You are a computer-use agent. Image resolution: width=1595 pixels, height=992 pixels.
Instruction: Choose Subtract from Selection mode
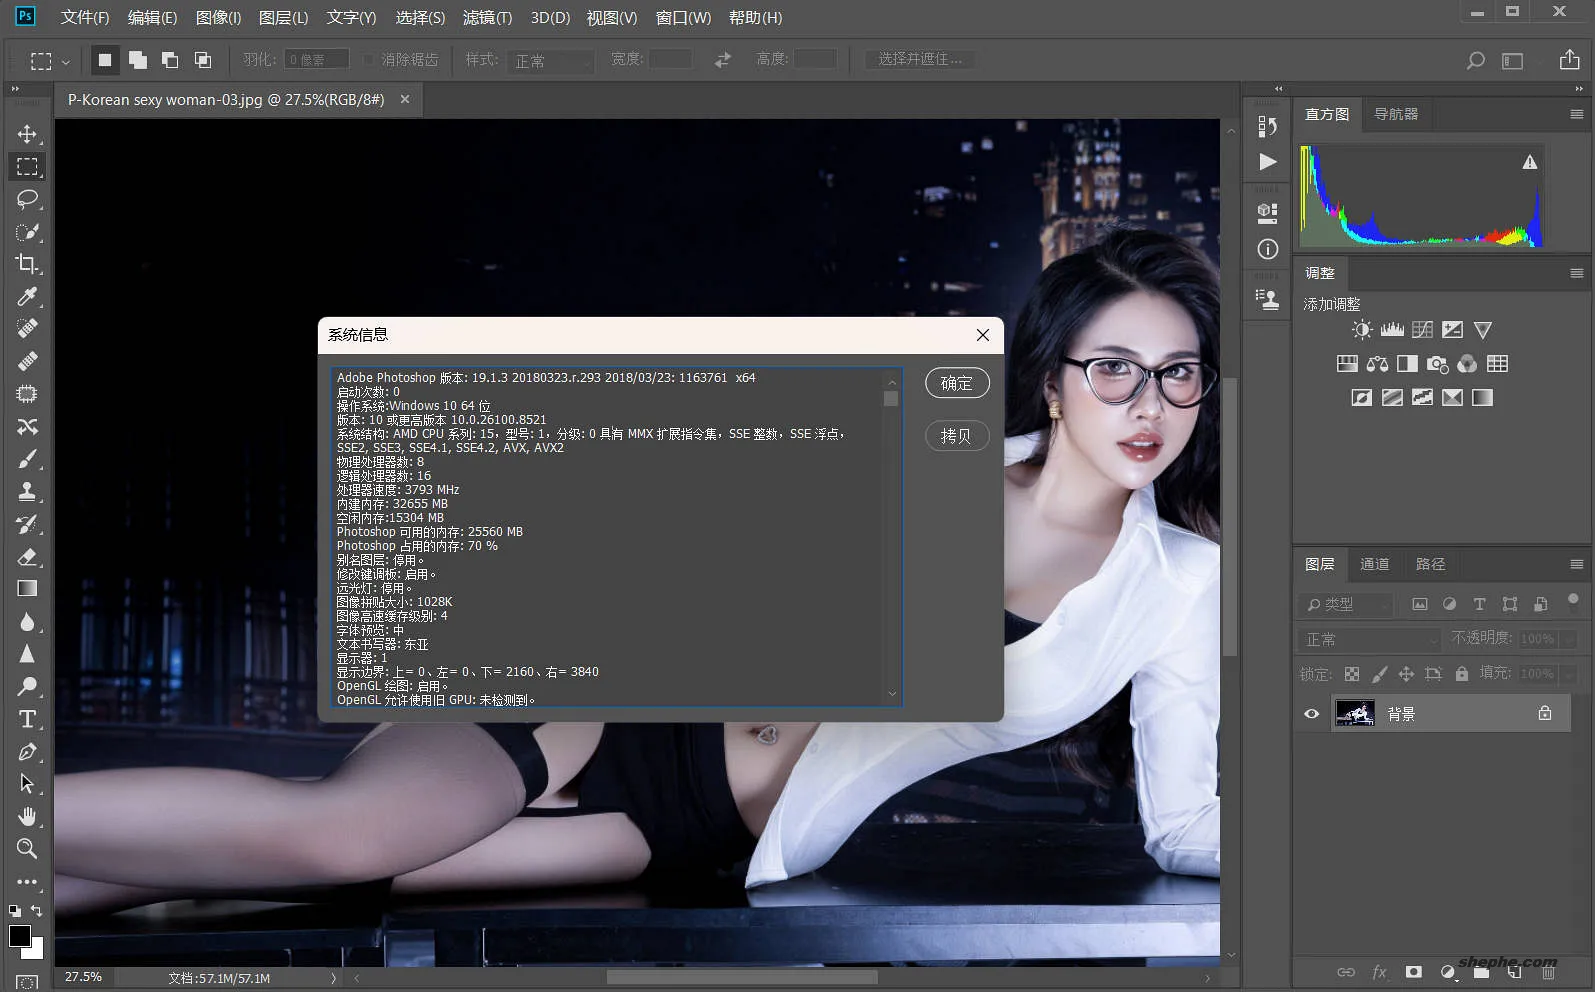tap(170, 60)
